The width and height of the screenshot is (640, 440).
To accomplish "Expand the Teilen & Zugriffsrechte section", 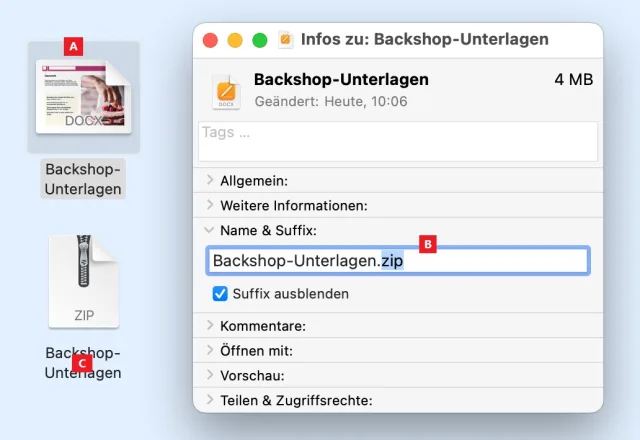I will pos(210,399).
